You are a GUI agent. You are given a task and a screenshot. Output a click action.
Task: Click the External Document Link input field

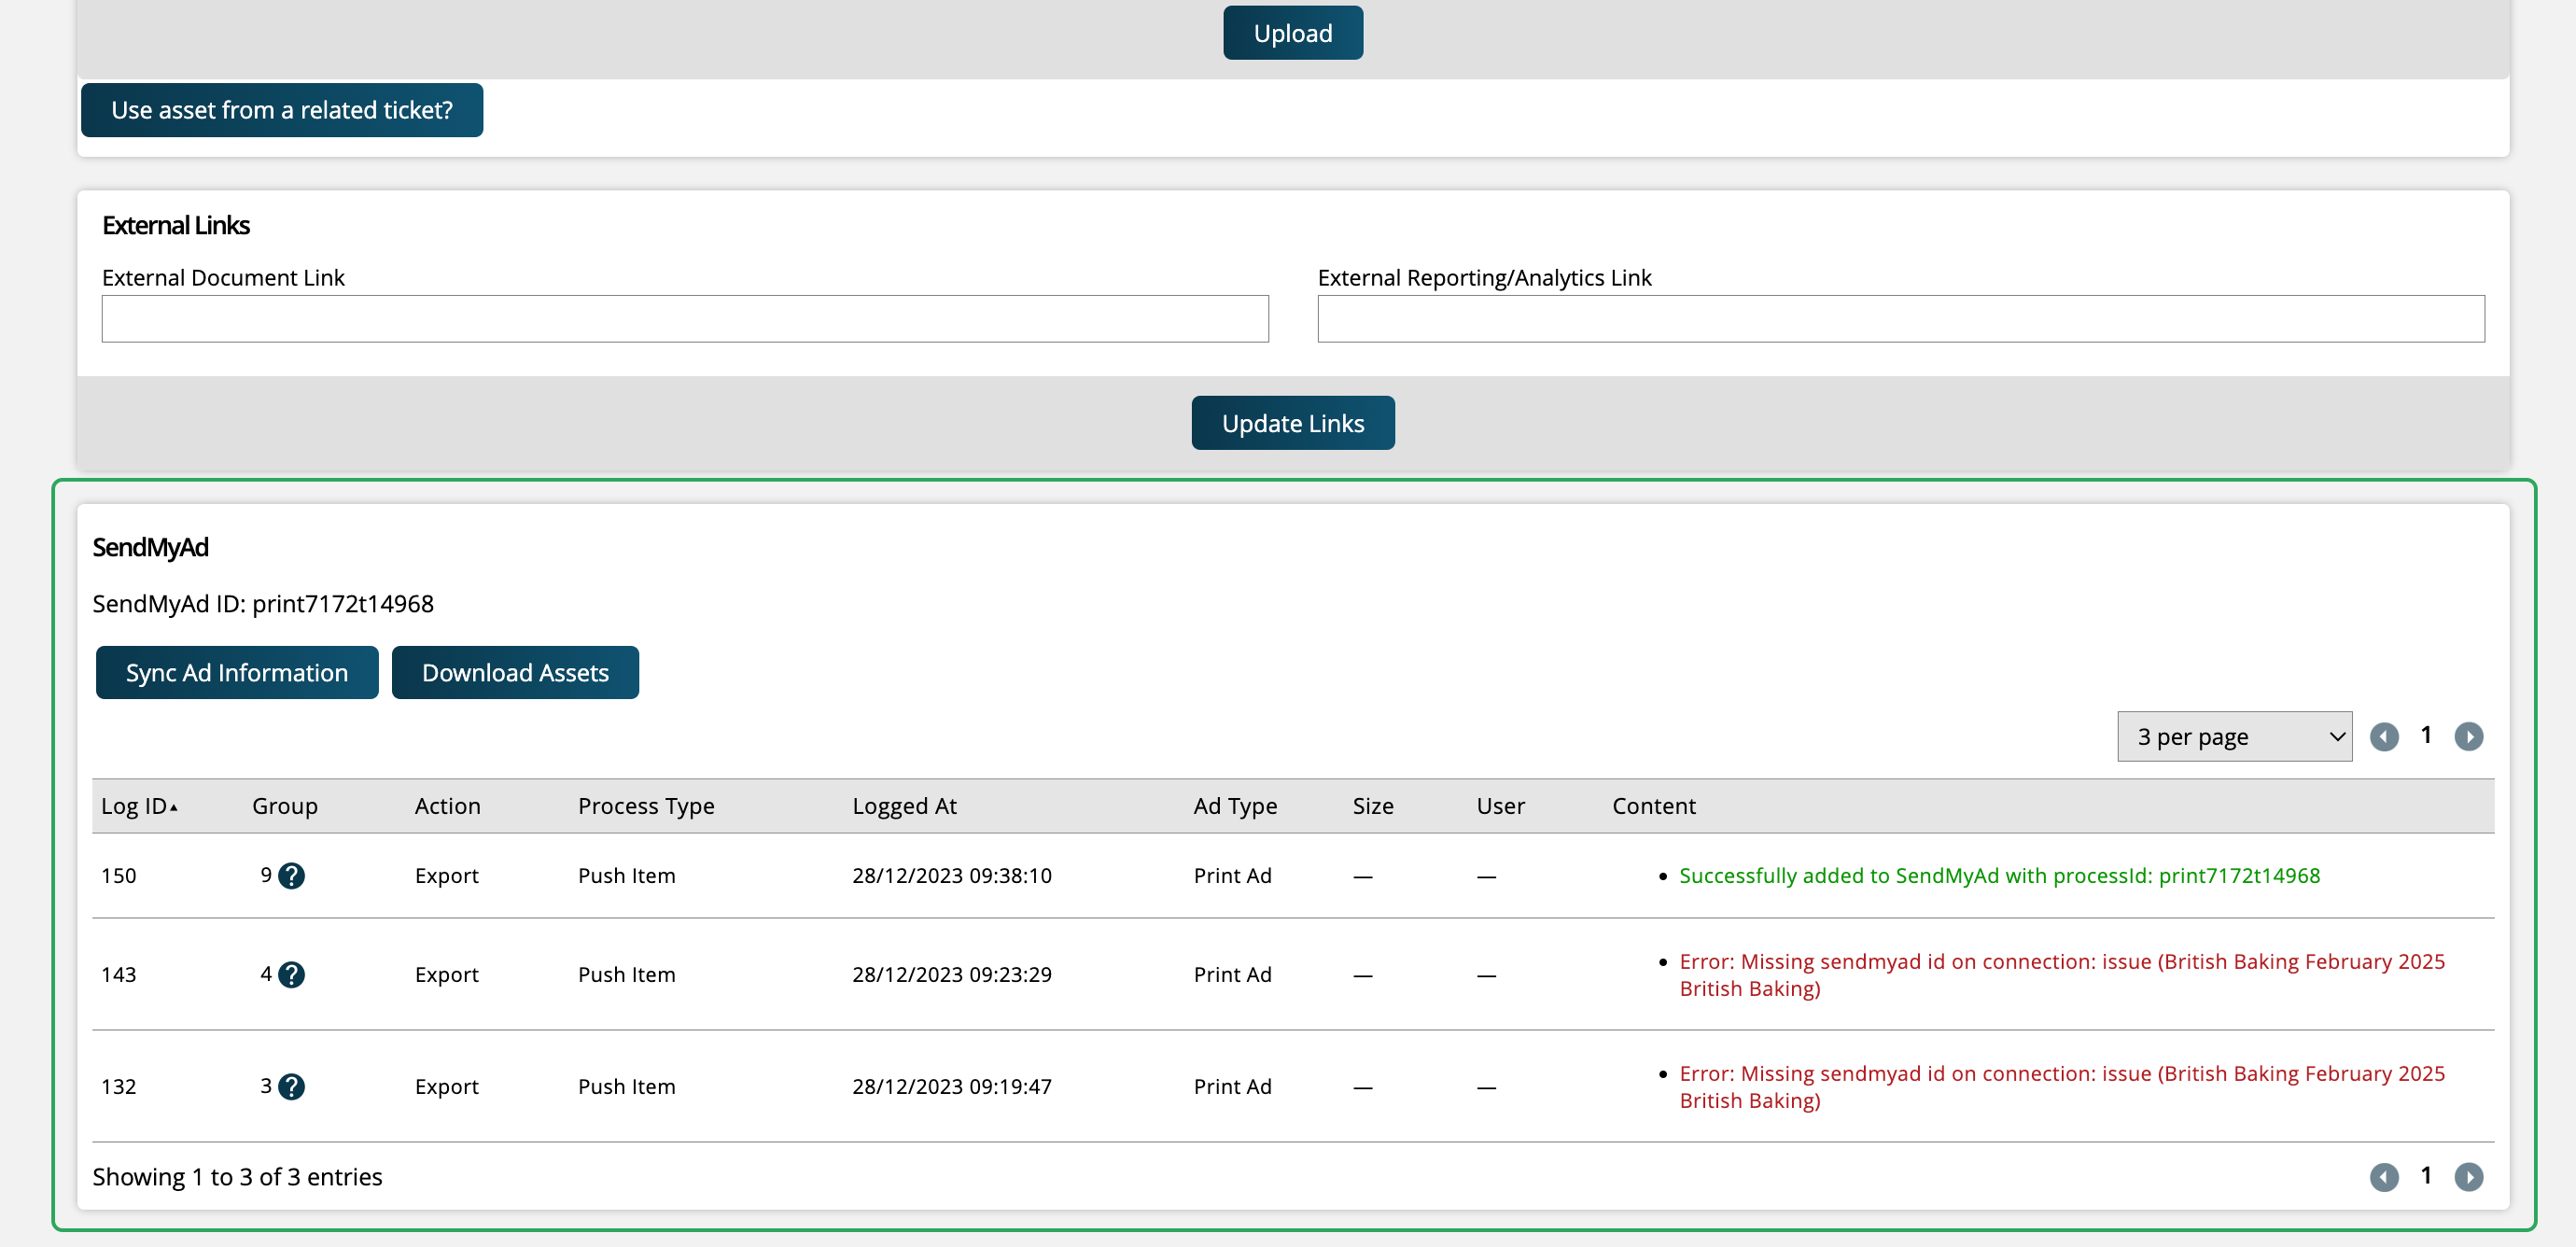(683, 318)
